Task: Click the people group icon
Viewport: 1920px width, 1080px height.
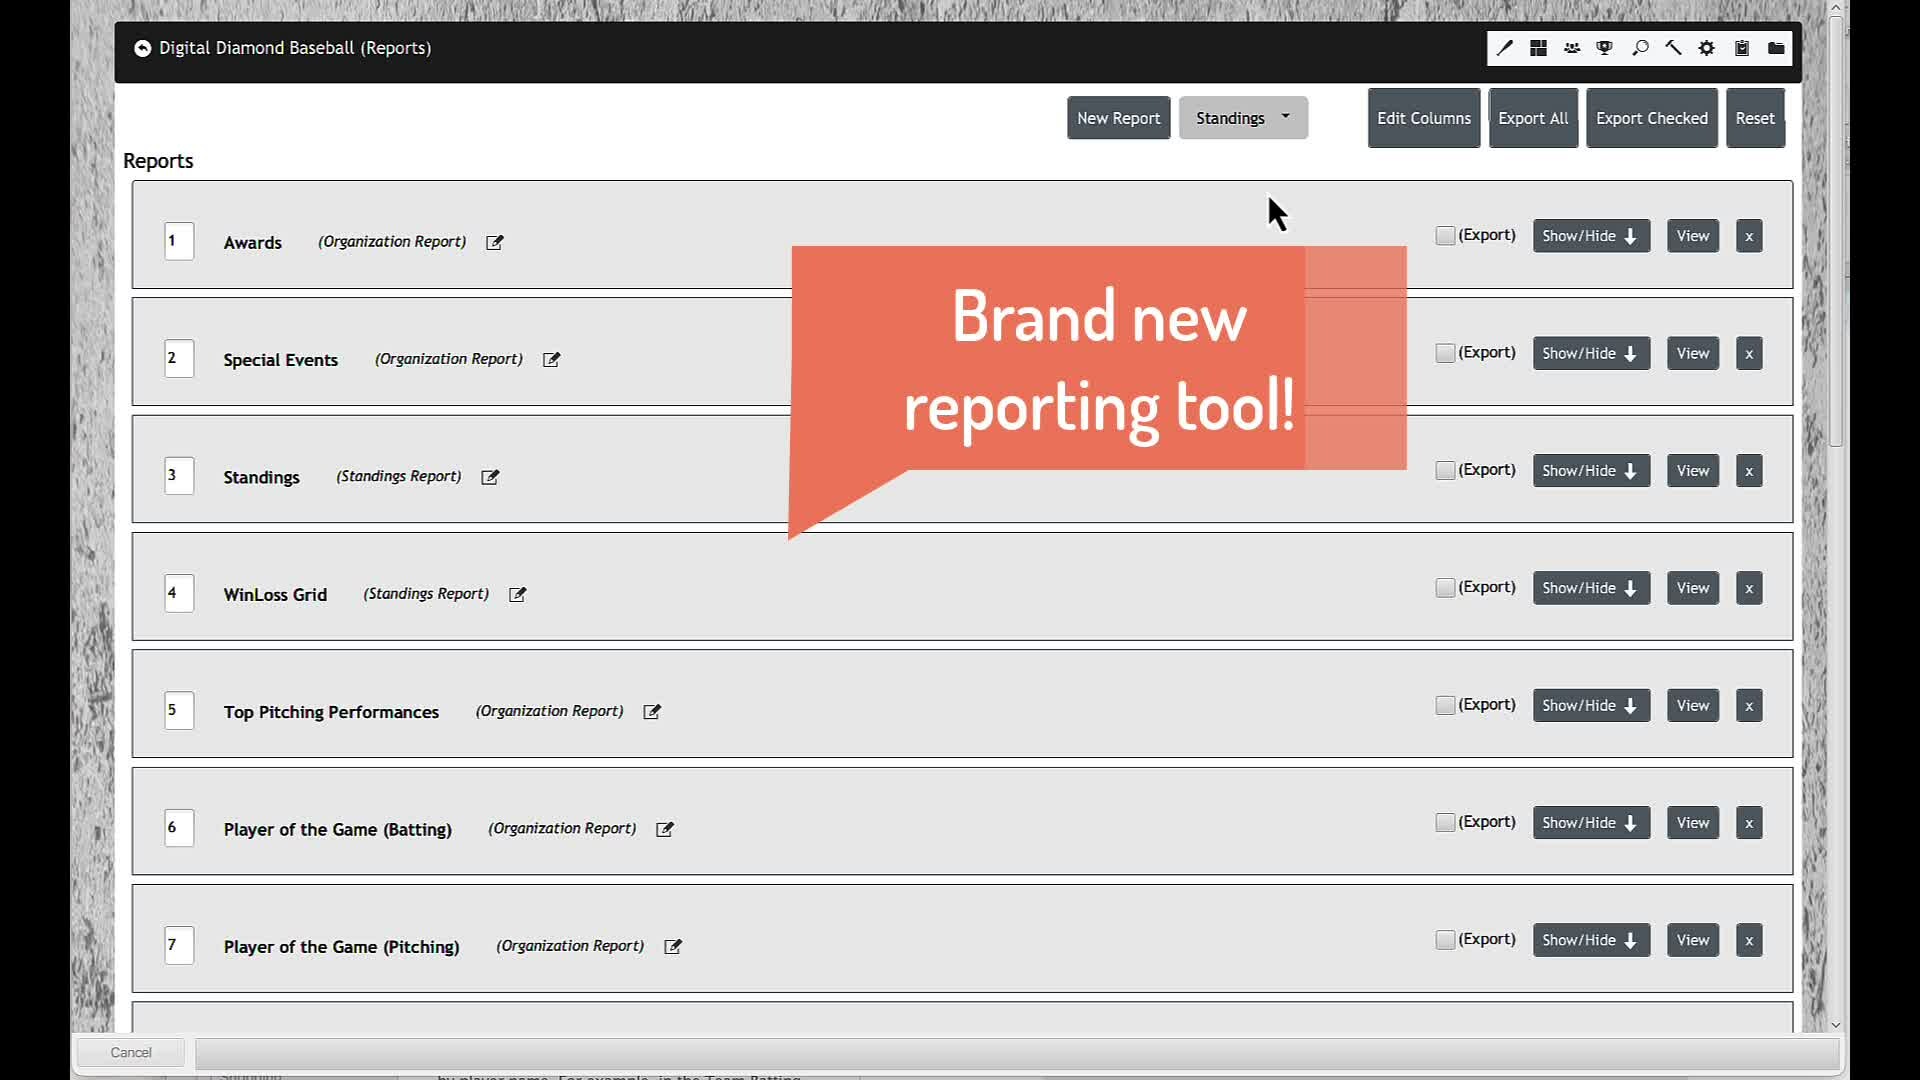Action: pyautogui.click(x=1572, y=48)
